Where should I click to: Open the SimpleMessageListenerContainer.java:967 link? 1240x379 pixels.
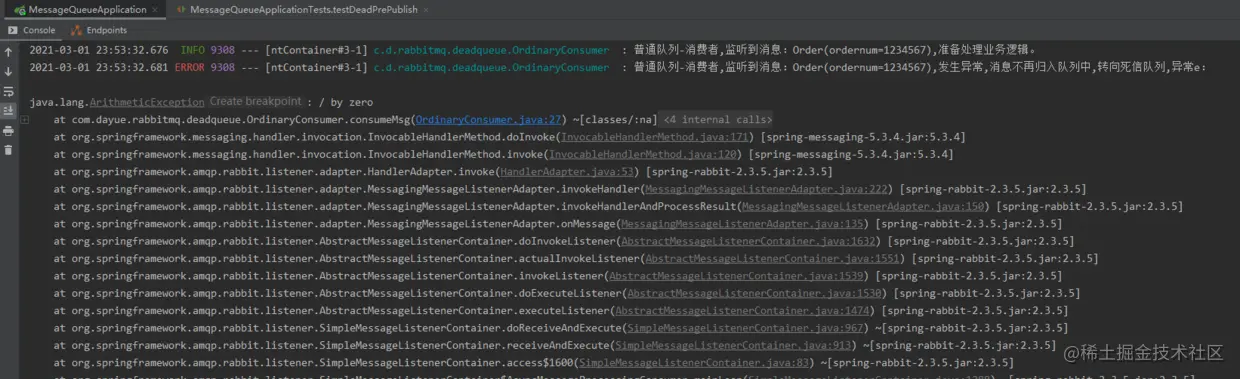tap(746, 328)
